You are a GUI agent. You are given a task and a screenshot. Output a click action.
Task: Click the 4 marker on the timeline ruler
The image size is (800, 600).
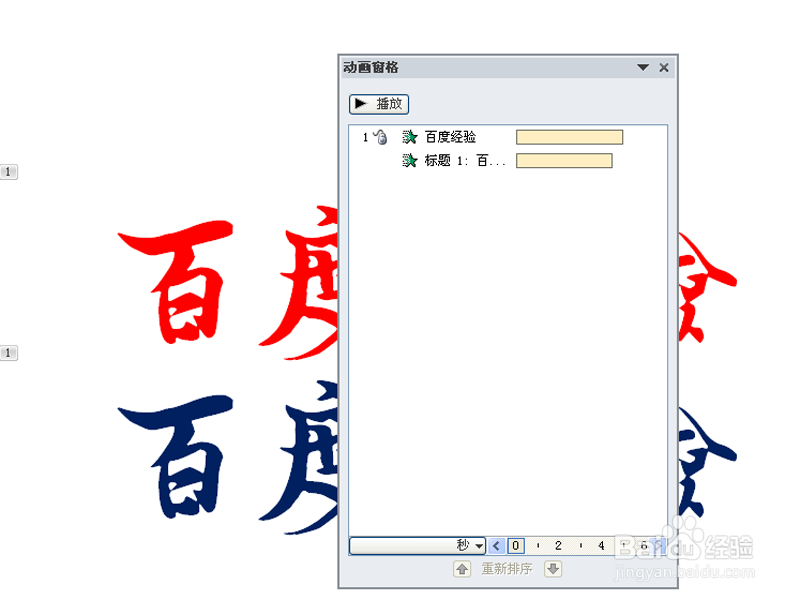pos(601,545)
